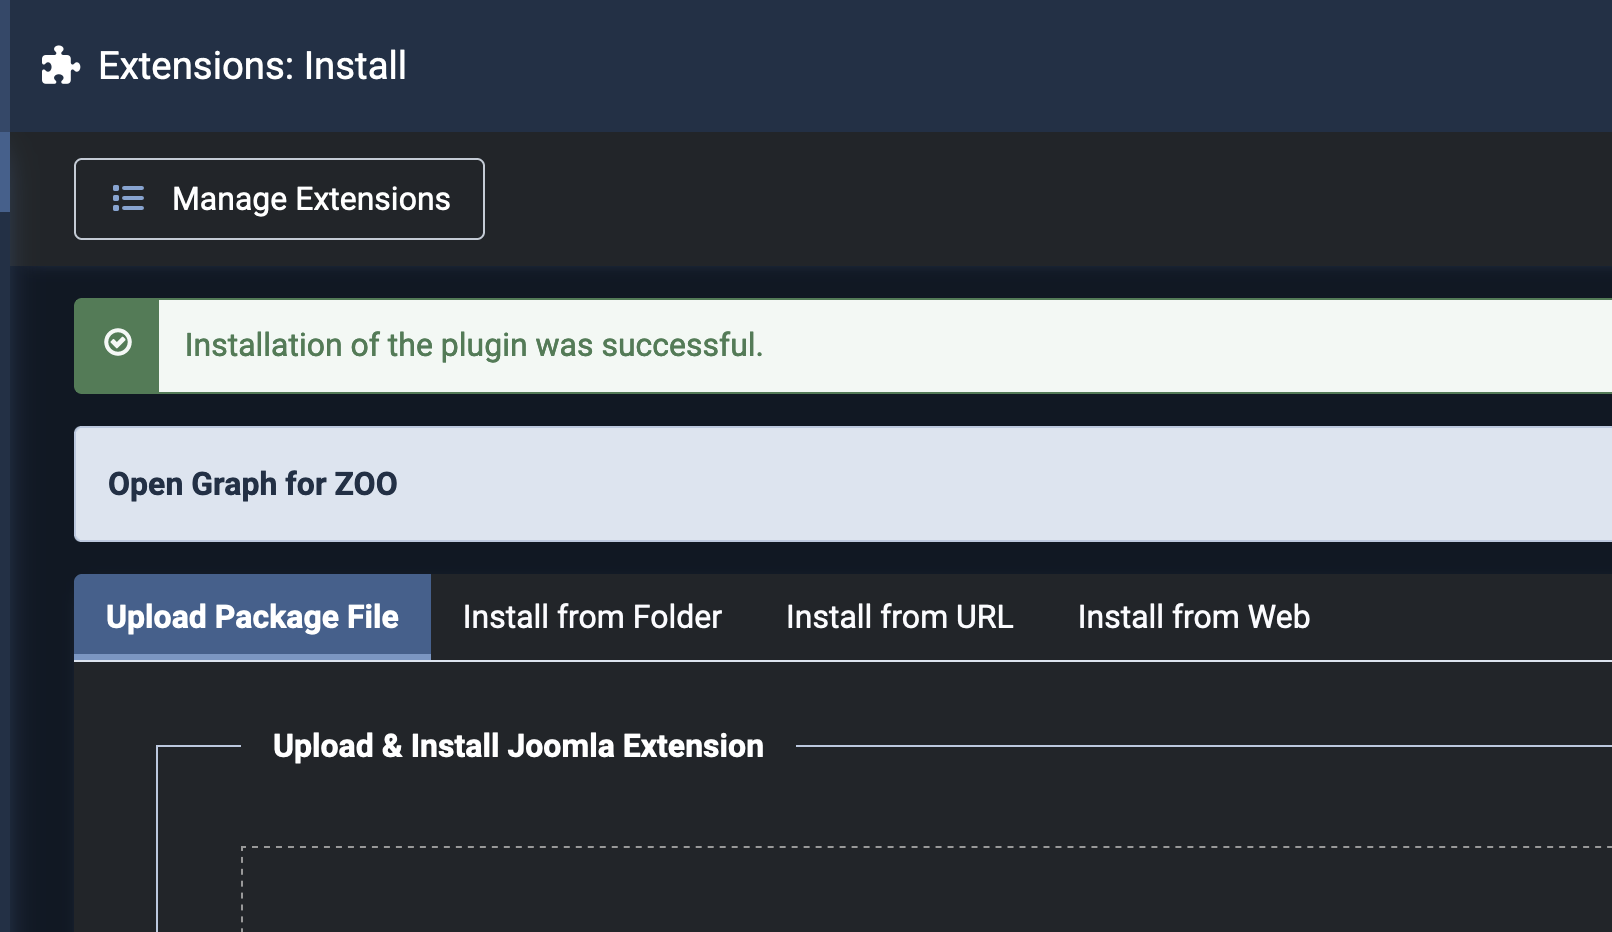Screen dimensions: 1612x932
Task: Click empty toolbar area right of Manage Extensions
Action: (1000, 199)
